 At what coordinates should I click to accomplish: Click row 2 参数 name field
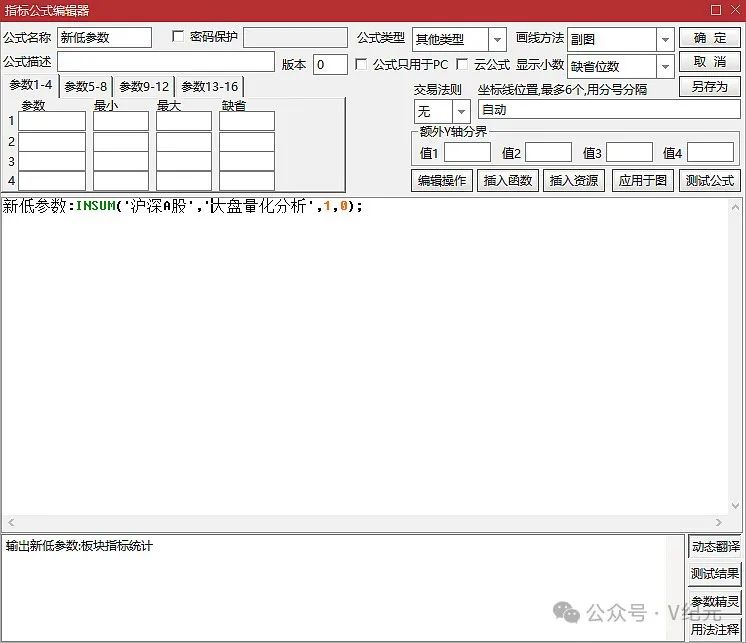pyautogui.click(x=52, y=142)
